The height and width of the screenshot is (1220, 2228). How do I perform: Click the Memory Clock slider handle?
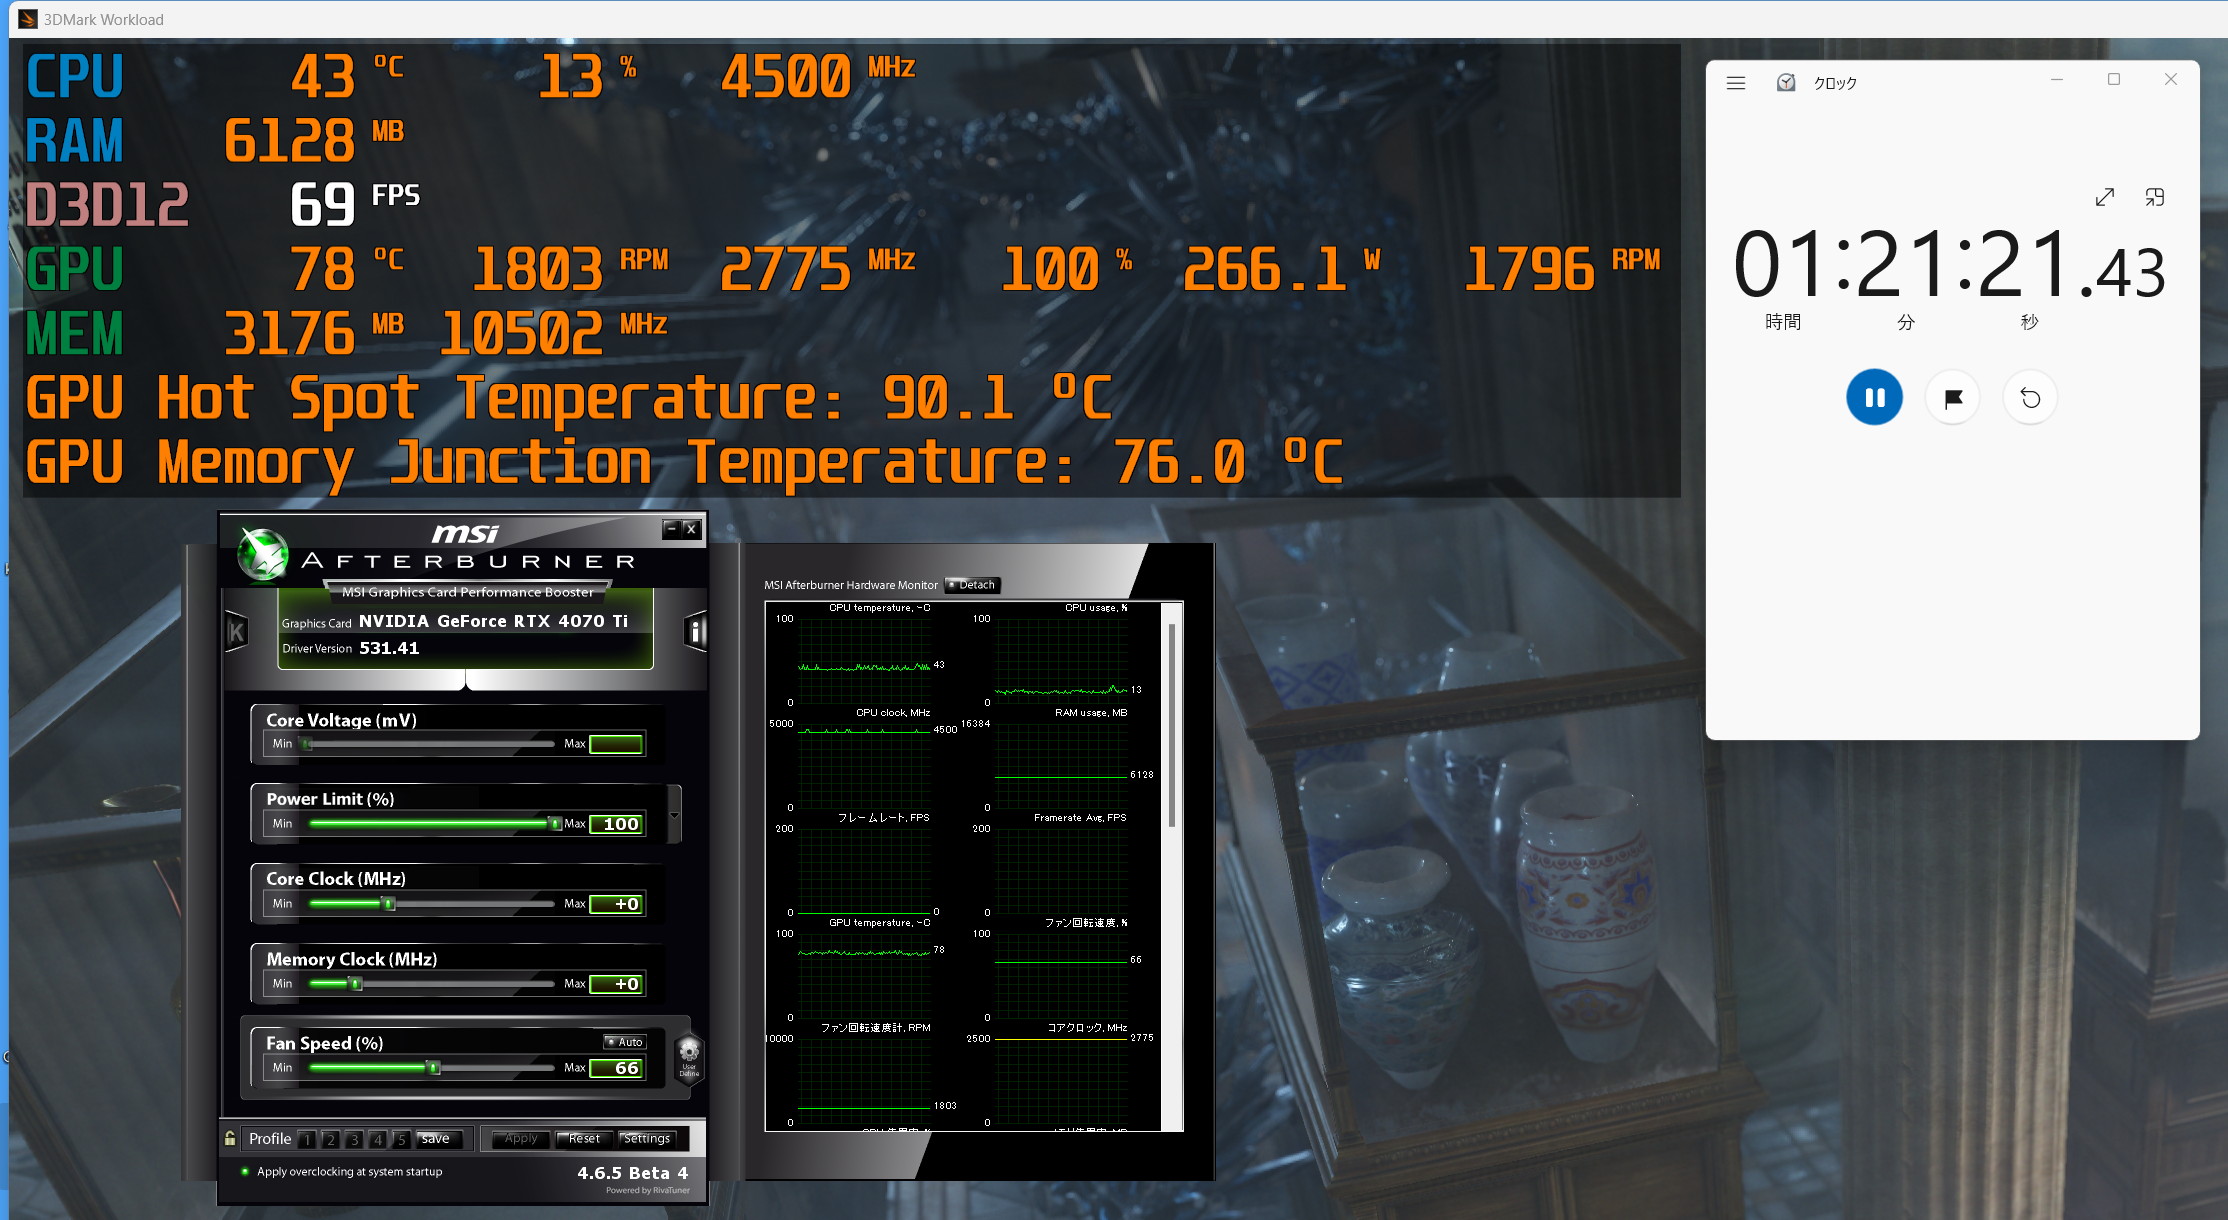[355, 984]
